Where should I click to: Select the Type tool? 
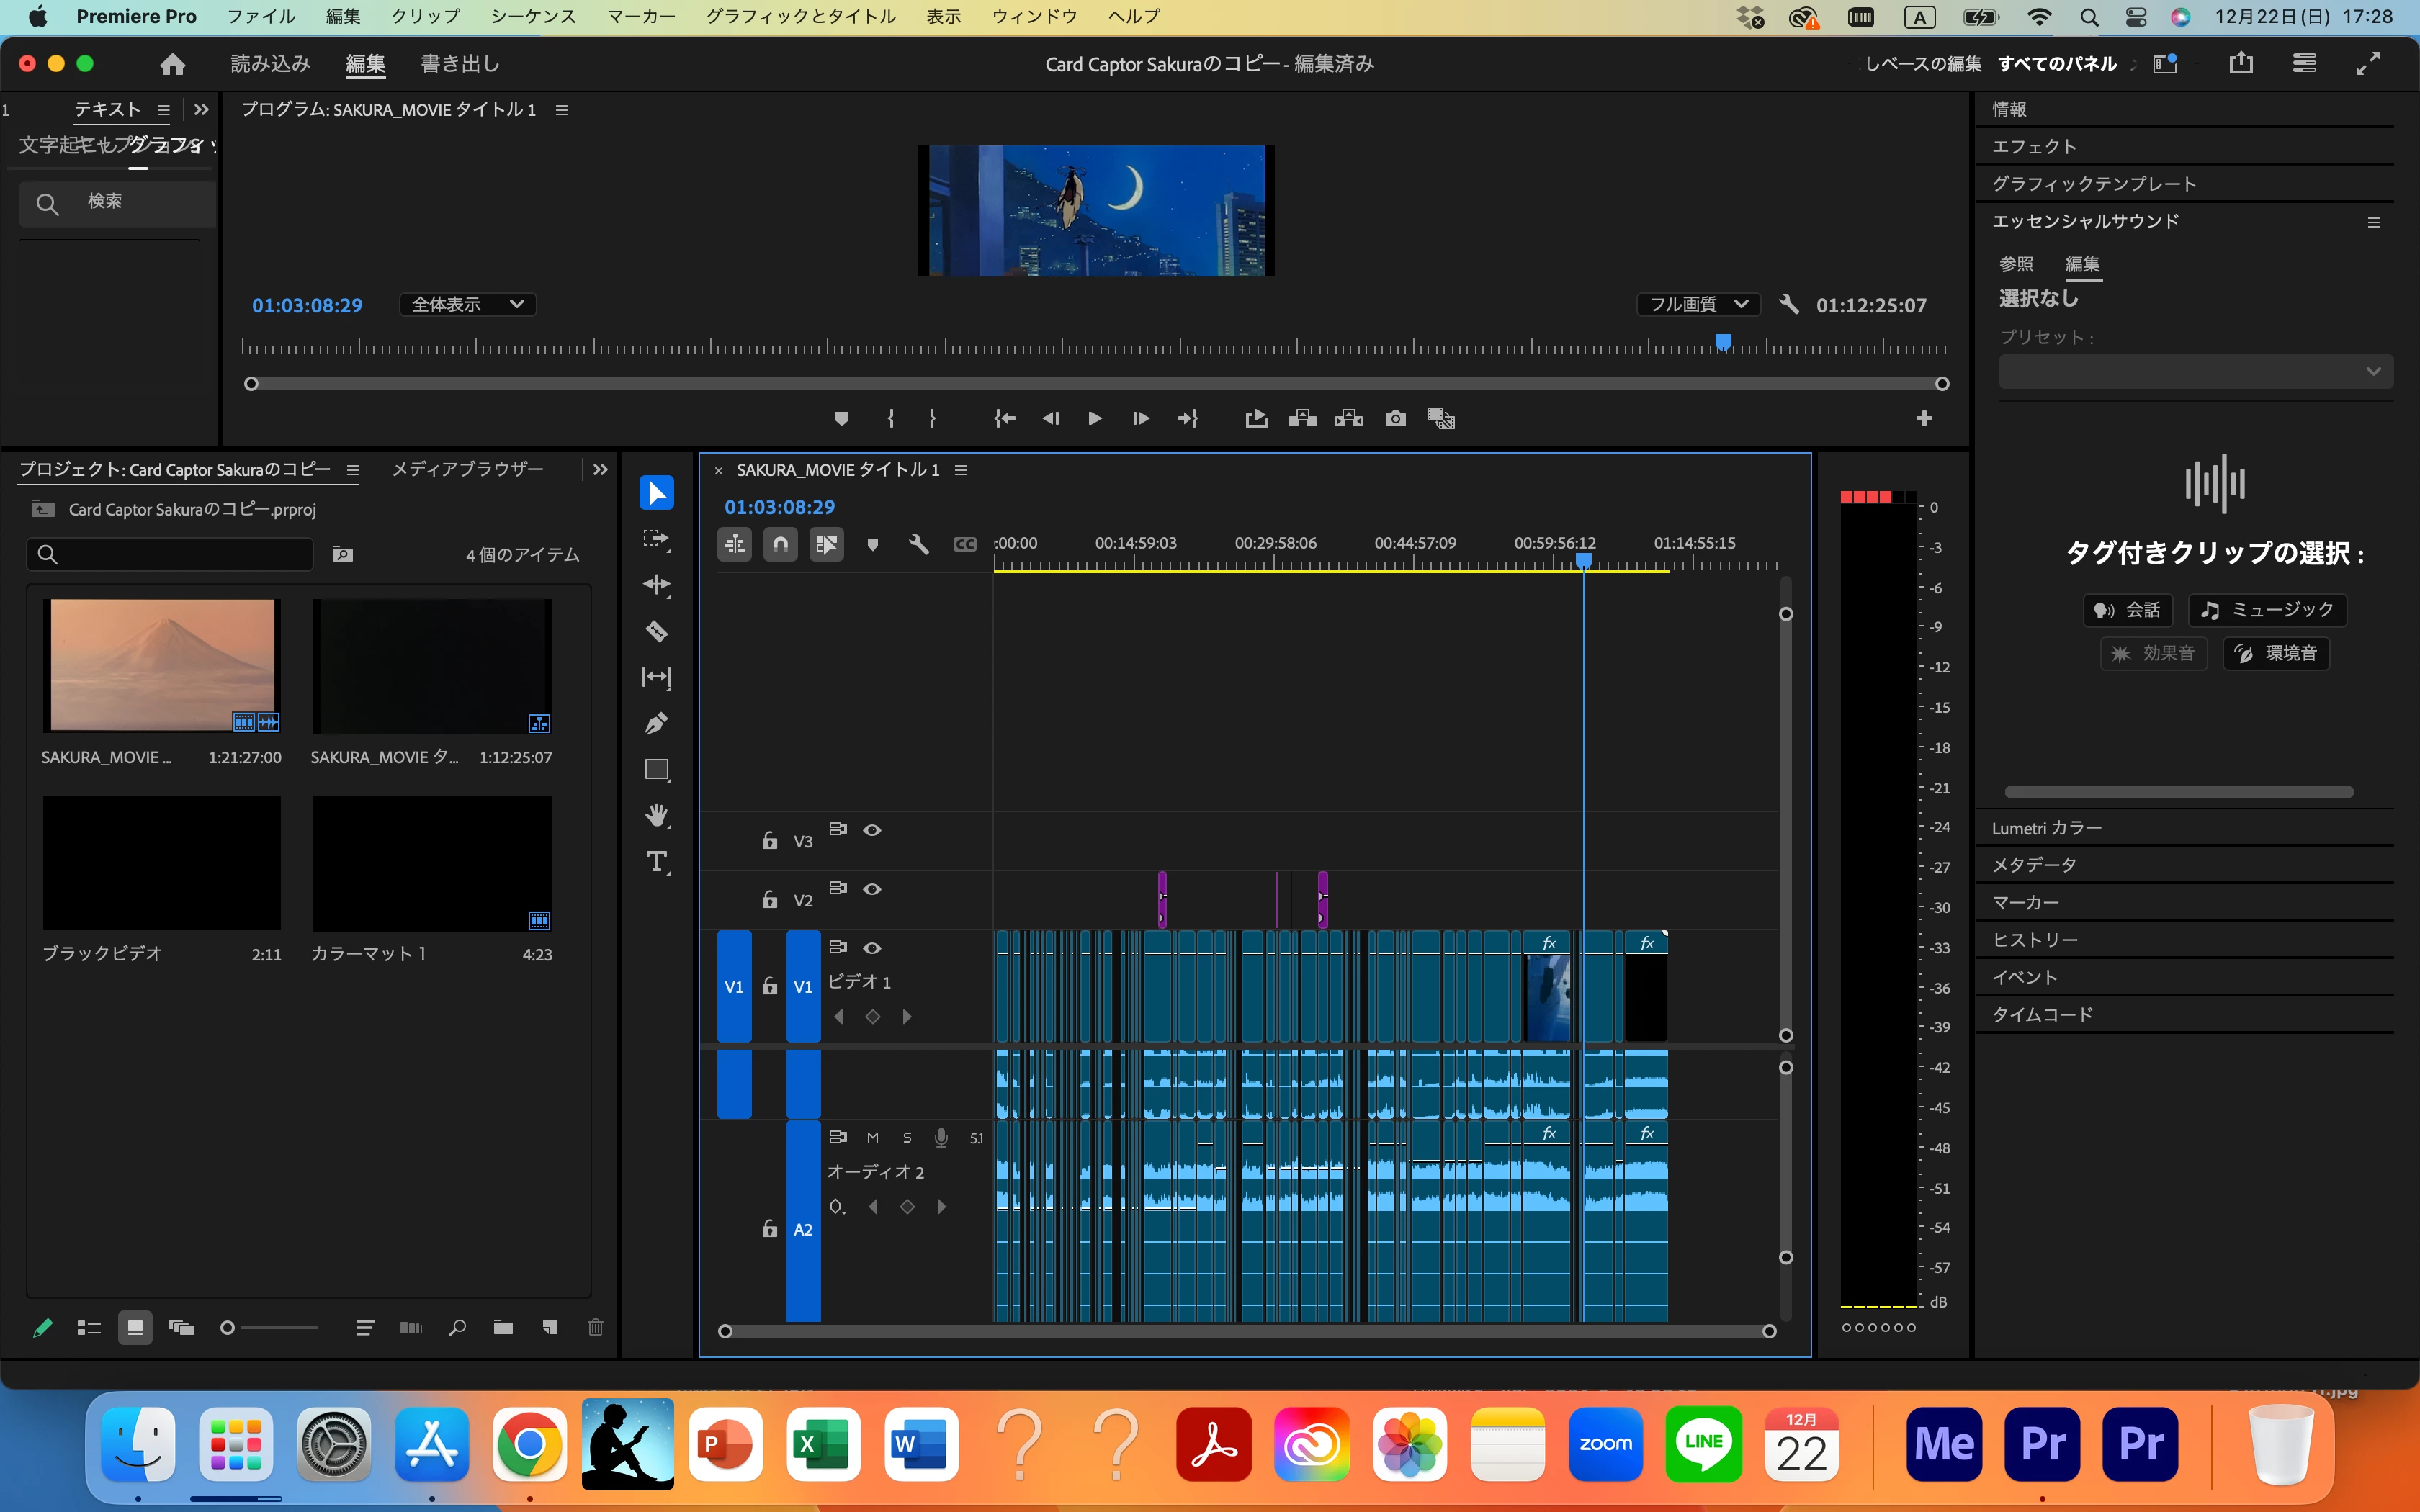[656, 861]
